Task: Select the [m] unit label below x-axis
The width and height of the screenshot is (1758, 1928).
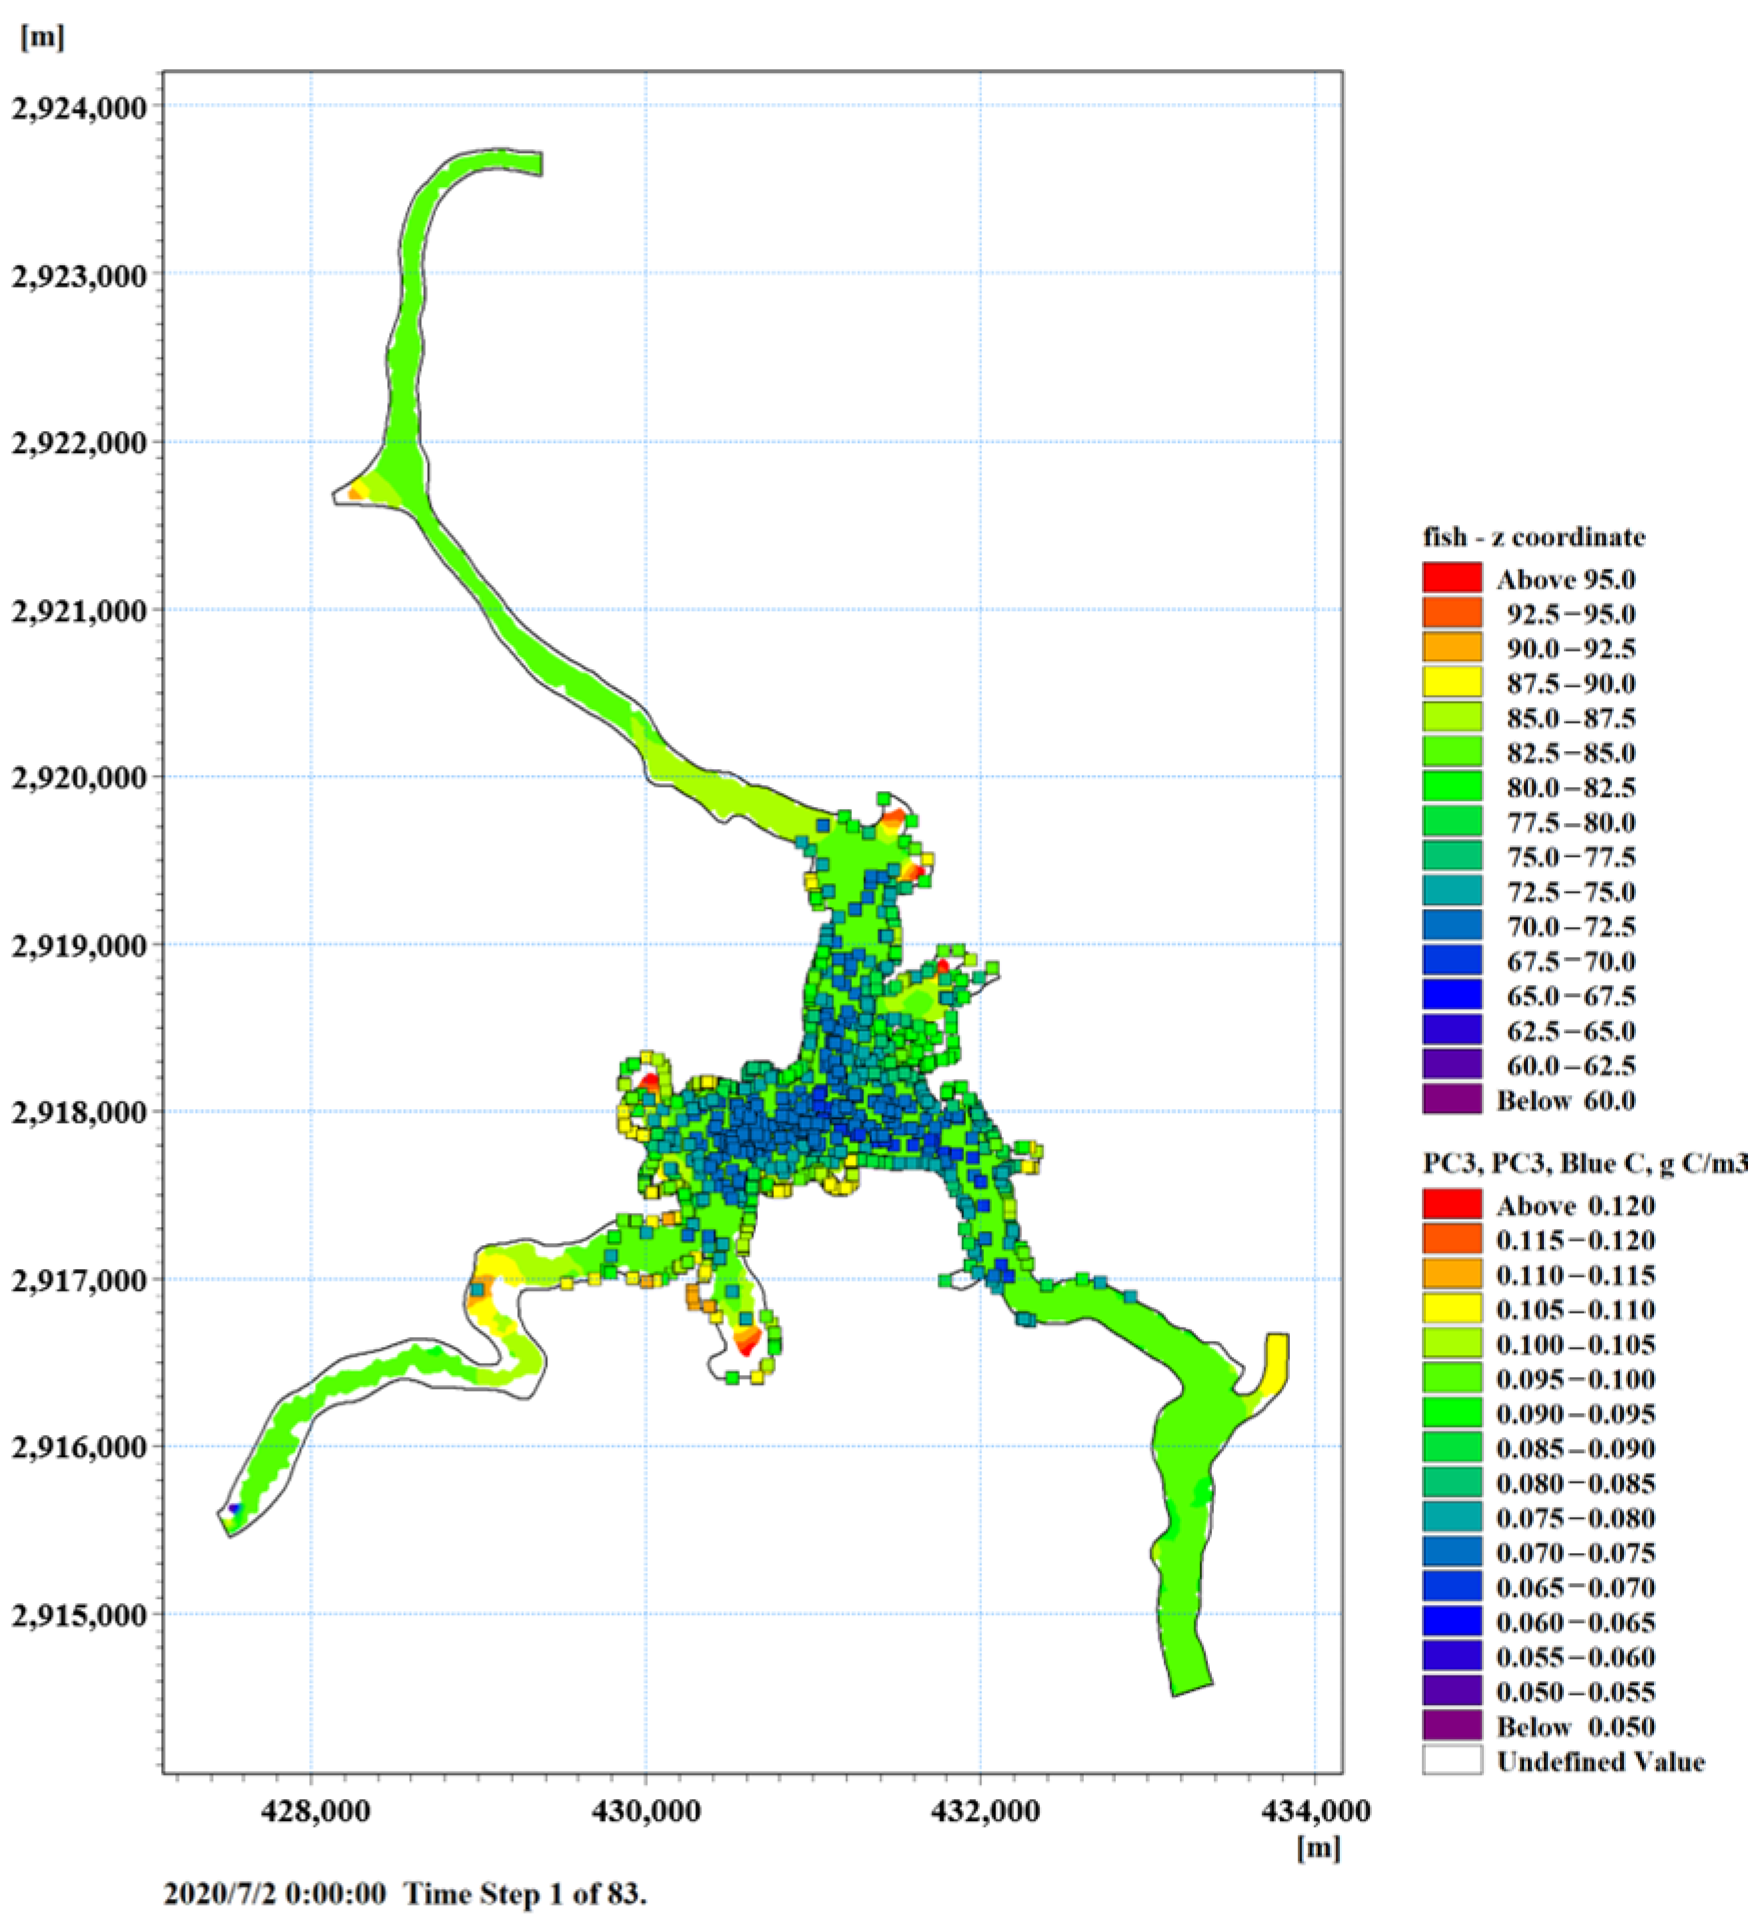Action: [x=1318, y=1848]
